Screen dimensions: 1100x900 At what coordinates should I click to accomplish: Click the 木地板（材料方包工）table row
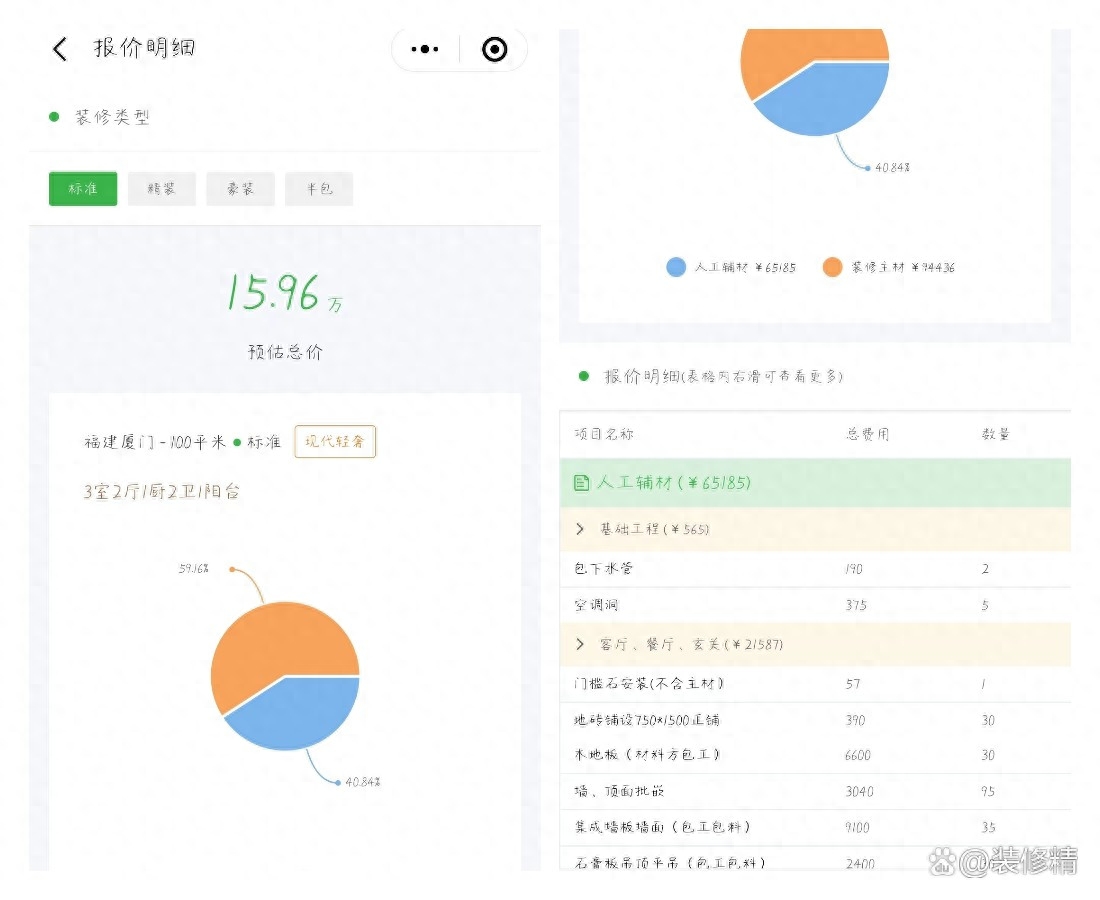(814, 755)
